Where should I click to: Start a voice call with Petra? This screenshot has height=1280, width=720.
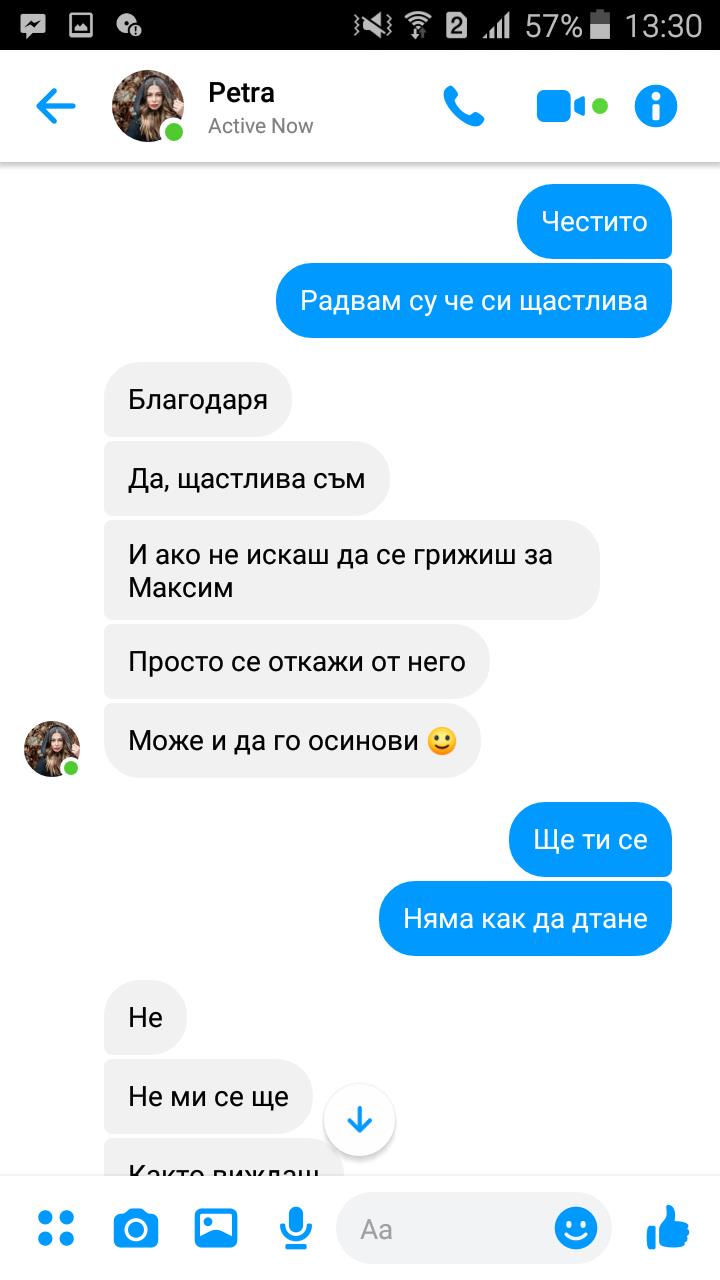pos(463,106)
